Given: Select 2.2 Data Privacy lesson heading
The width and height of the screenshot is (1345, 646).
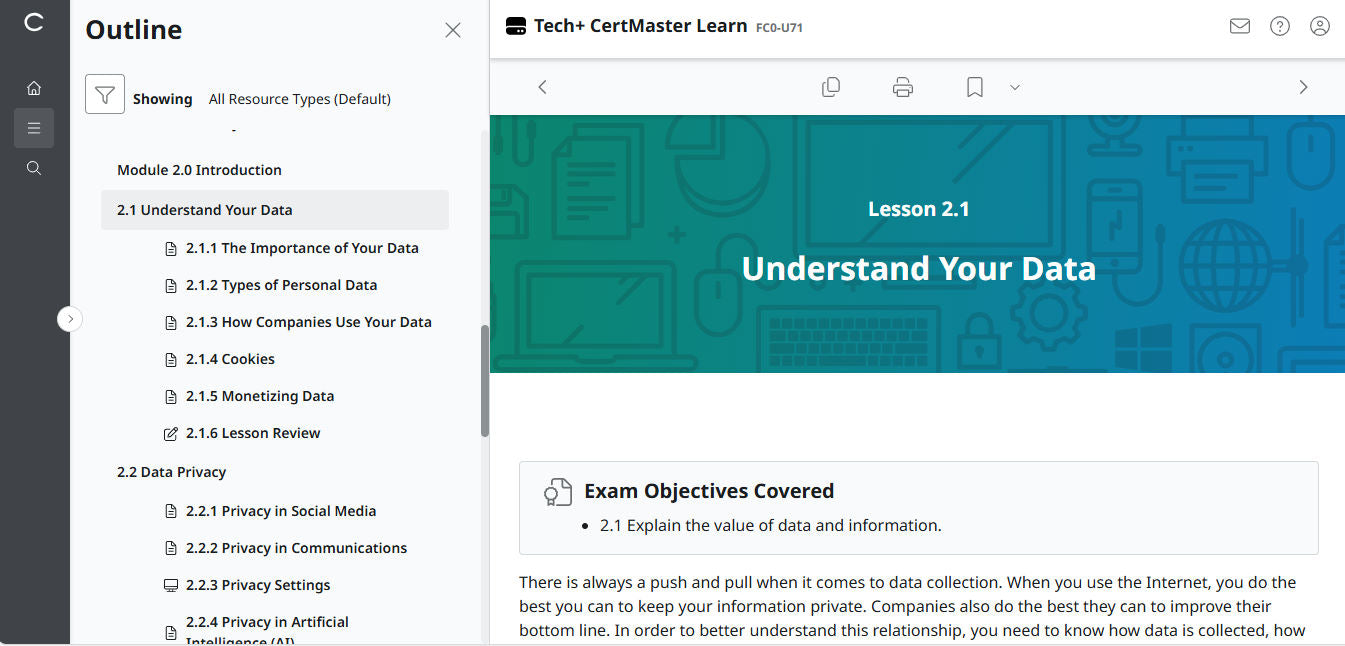Looking at the screenshot, I should tap(172, 472).
